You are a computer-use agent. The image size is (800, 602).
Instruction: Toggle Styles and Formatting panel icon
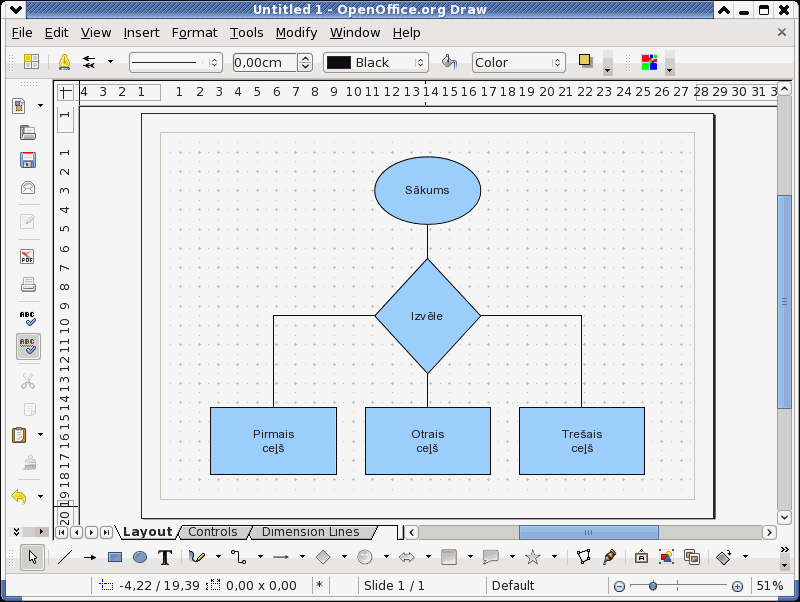coord(31,62)
